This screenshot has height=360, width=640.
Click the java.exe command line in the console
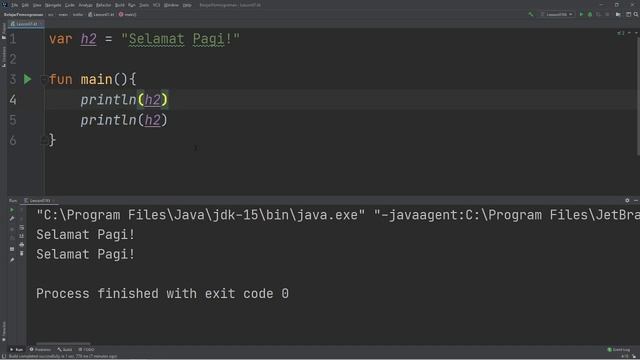338,215
